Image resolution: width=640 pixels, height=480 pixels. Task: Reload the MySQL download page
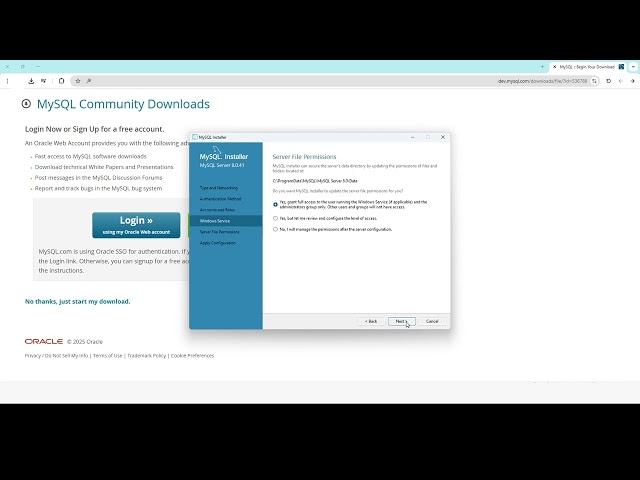(x=609, y=81)
